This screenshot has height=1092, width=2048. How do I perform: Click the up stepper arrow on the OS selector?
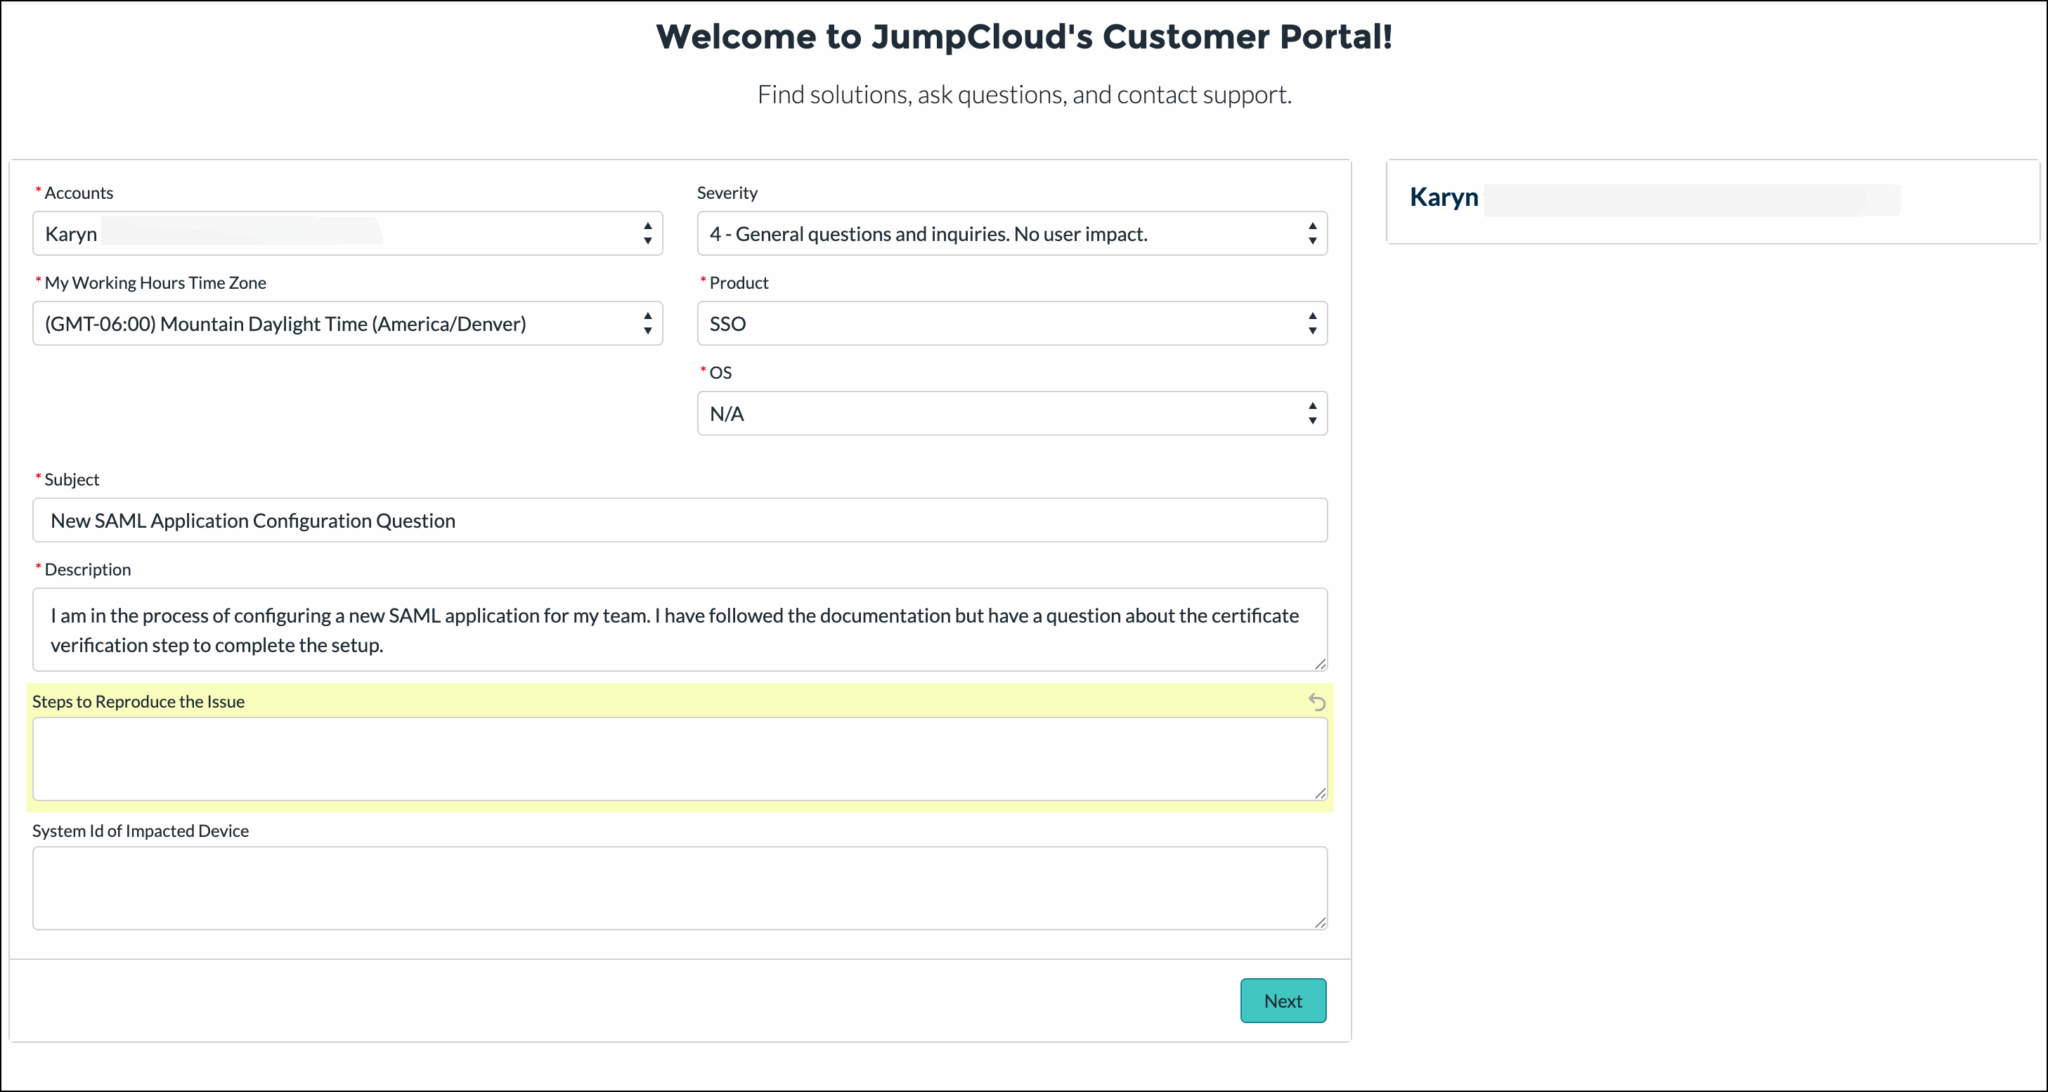pos(1312,406)
